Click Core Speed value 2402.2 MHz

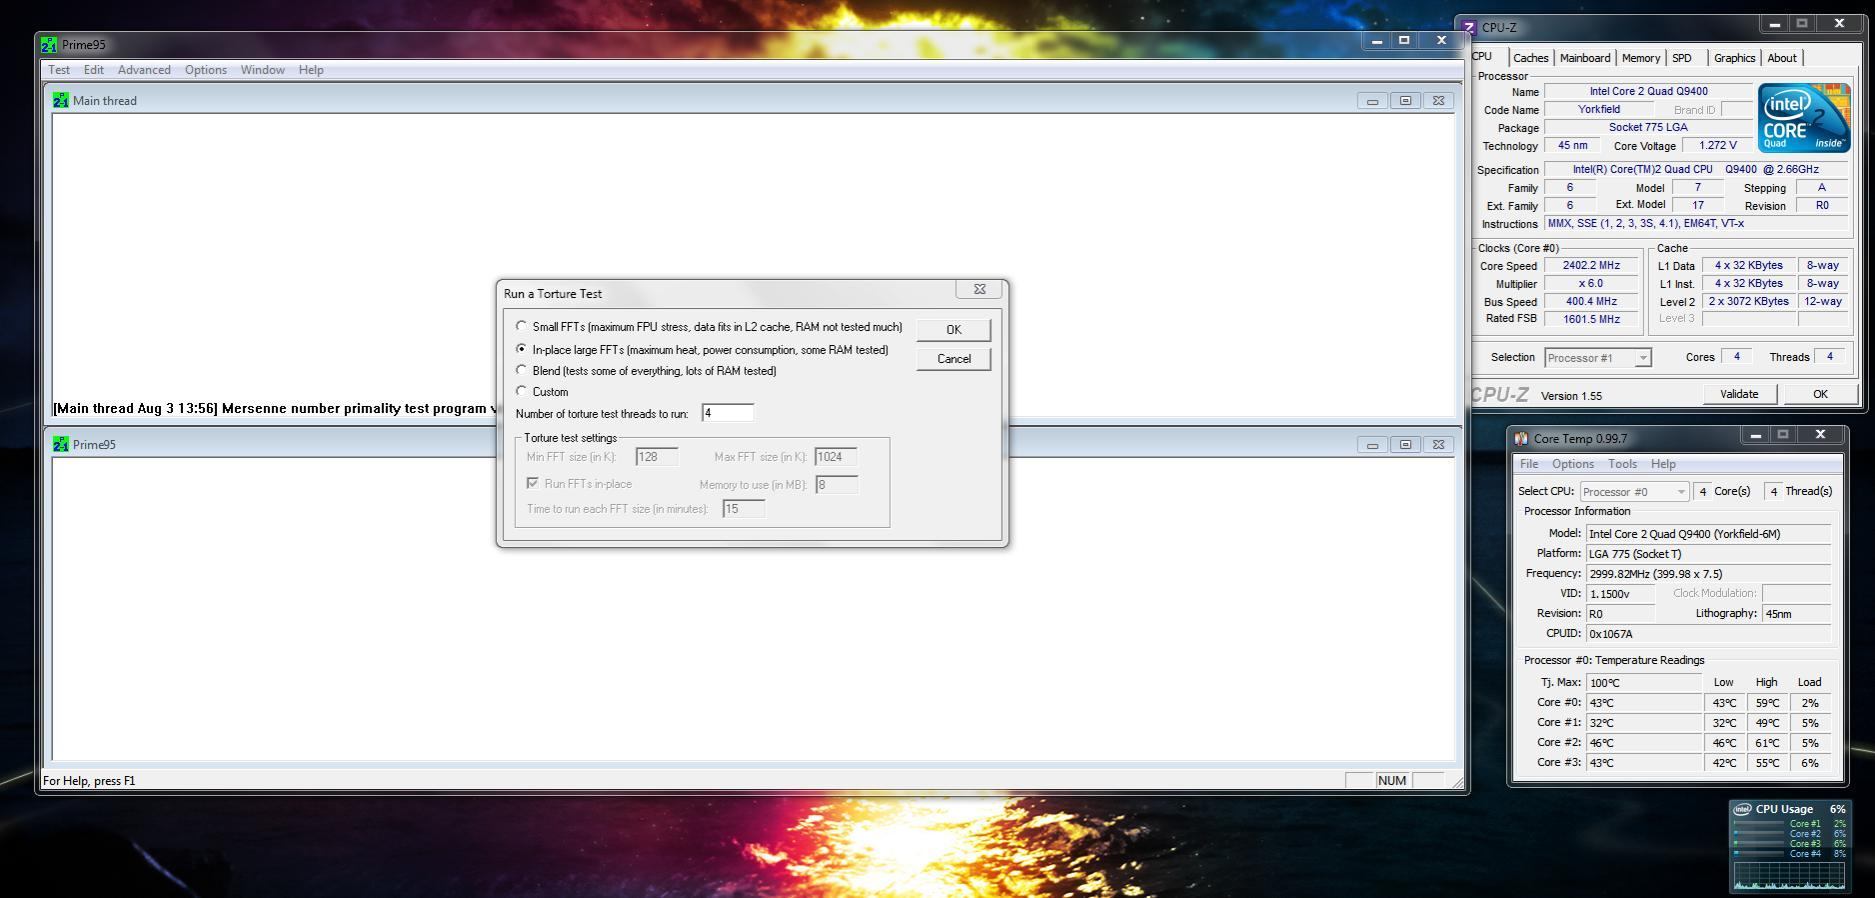1591,266
